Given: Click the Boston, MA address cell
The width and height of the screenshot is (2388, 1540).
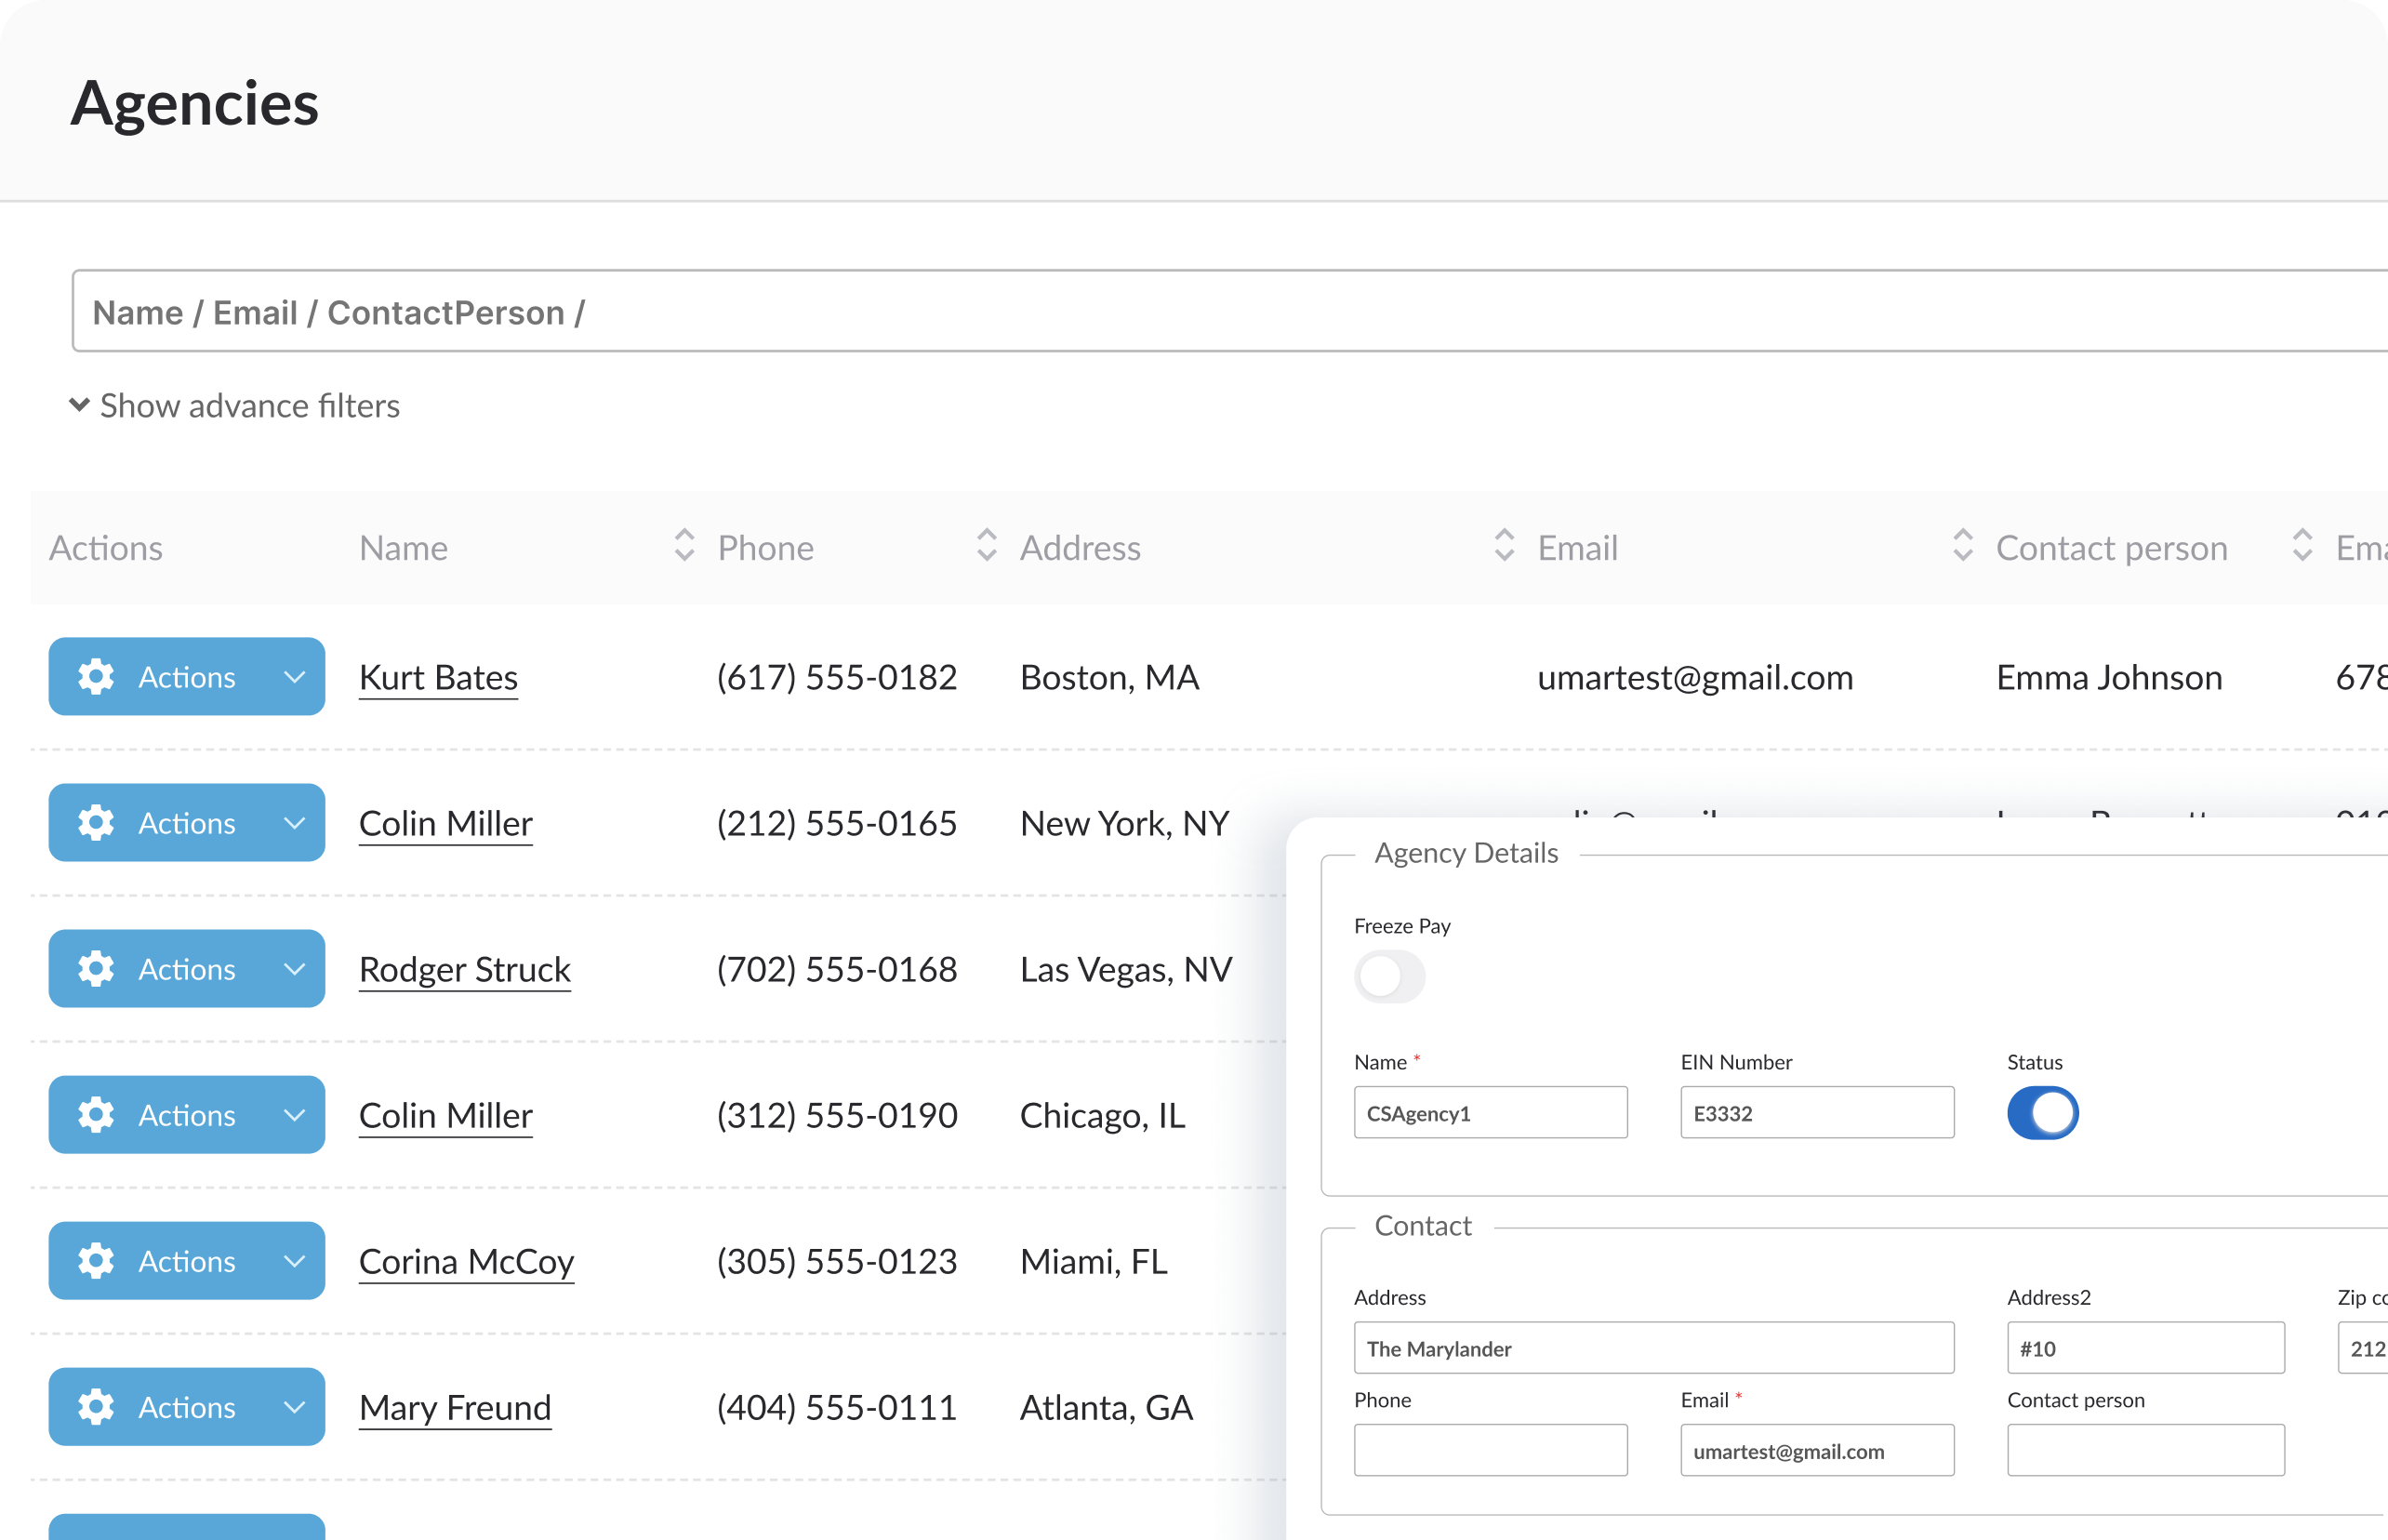Looking at the screenshot, I should coord(1109,678).
